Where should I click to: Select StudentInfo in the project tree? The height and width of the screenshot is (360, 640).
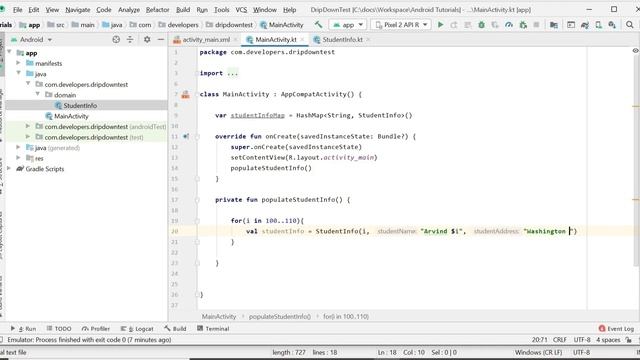click(80, 105)
